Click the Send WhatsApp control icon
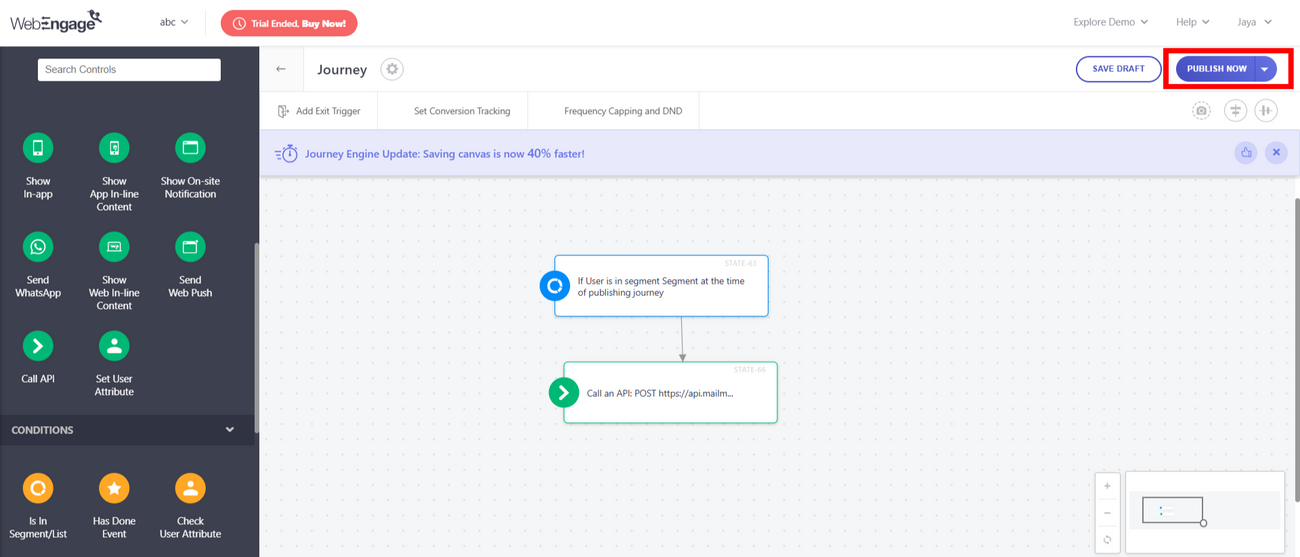 [x=38, y=247]
